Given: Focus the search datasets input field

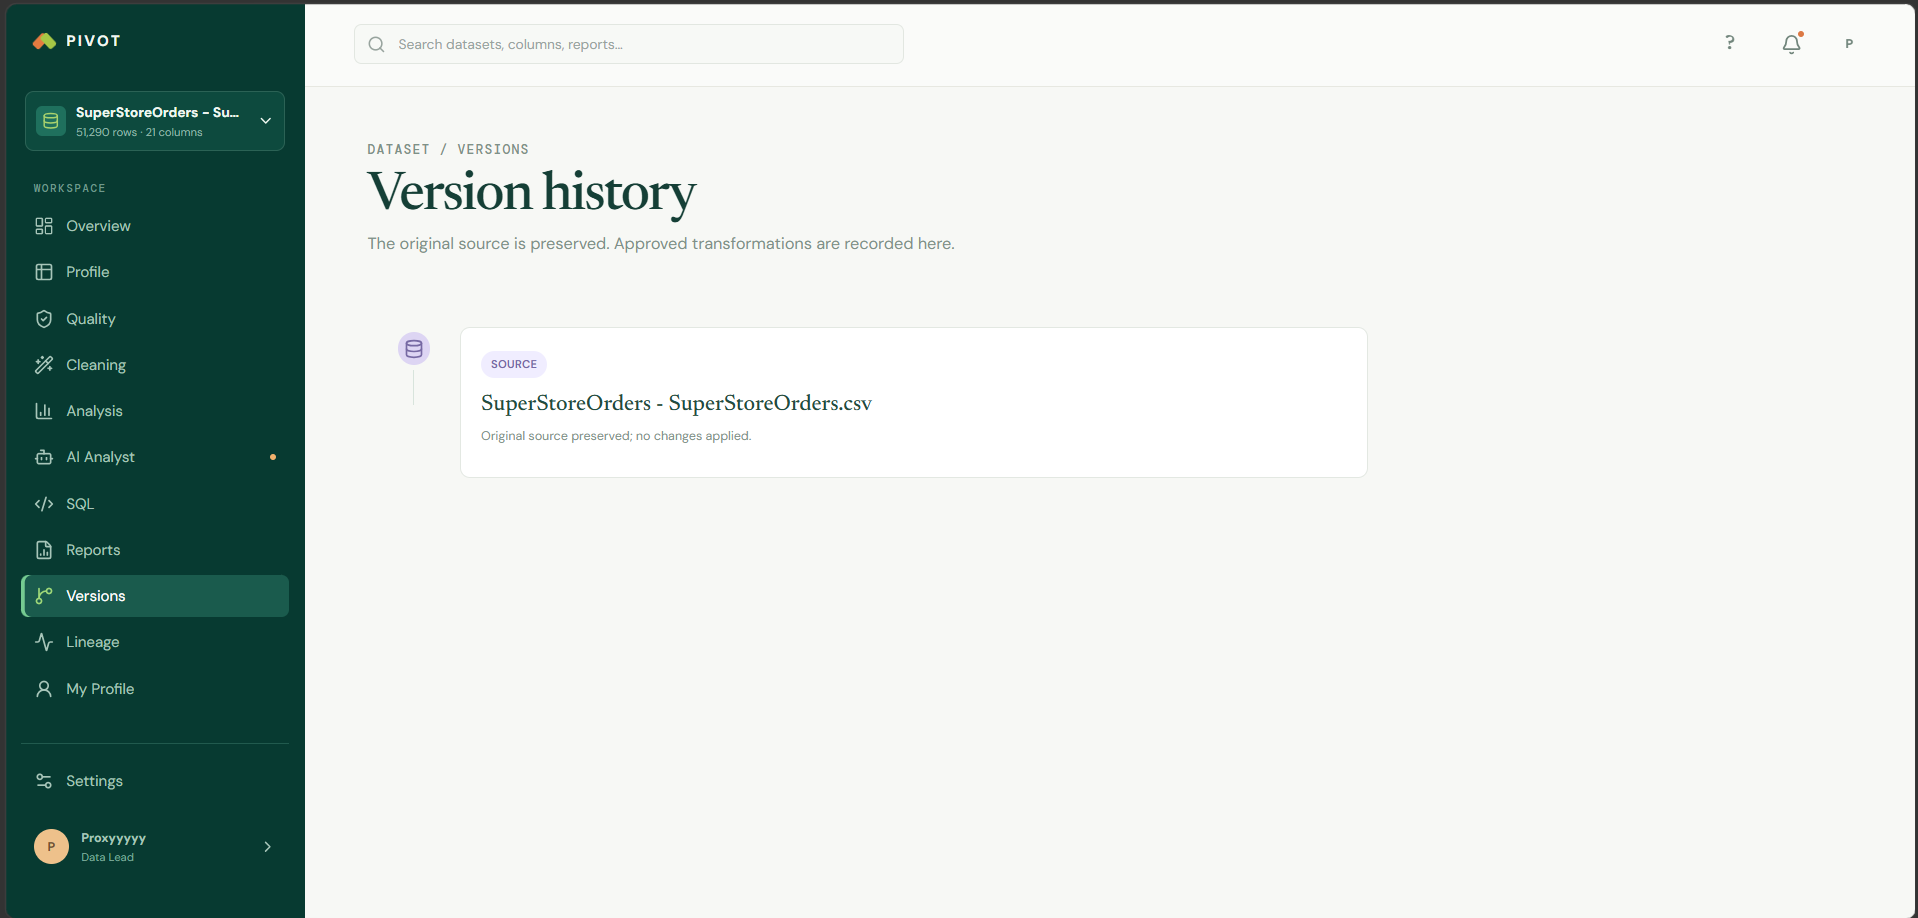Looking at the screenshot, I should point(629,44).
